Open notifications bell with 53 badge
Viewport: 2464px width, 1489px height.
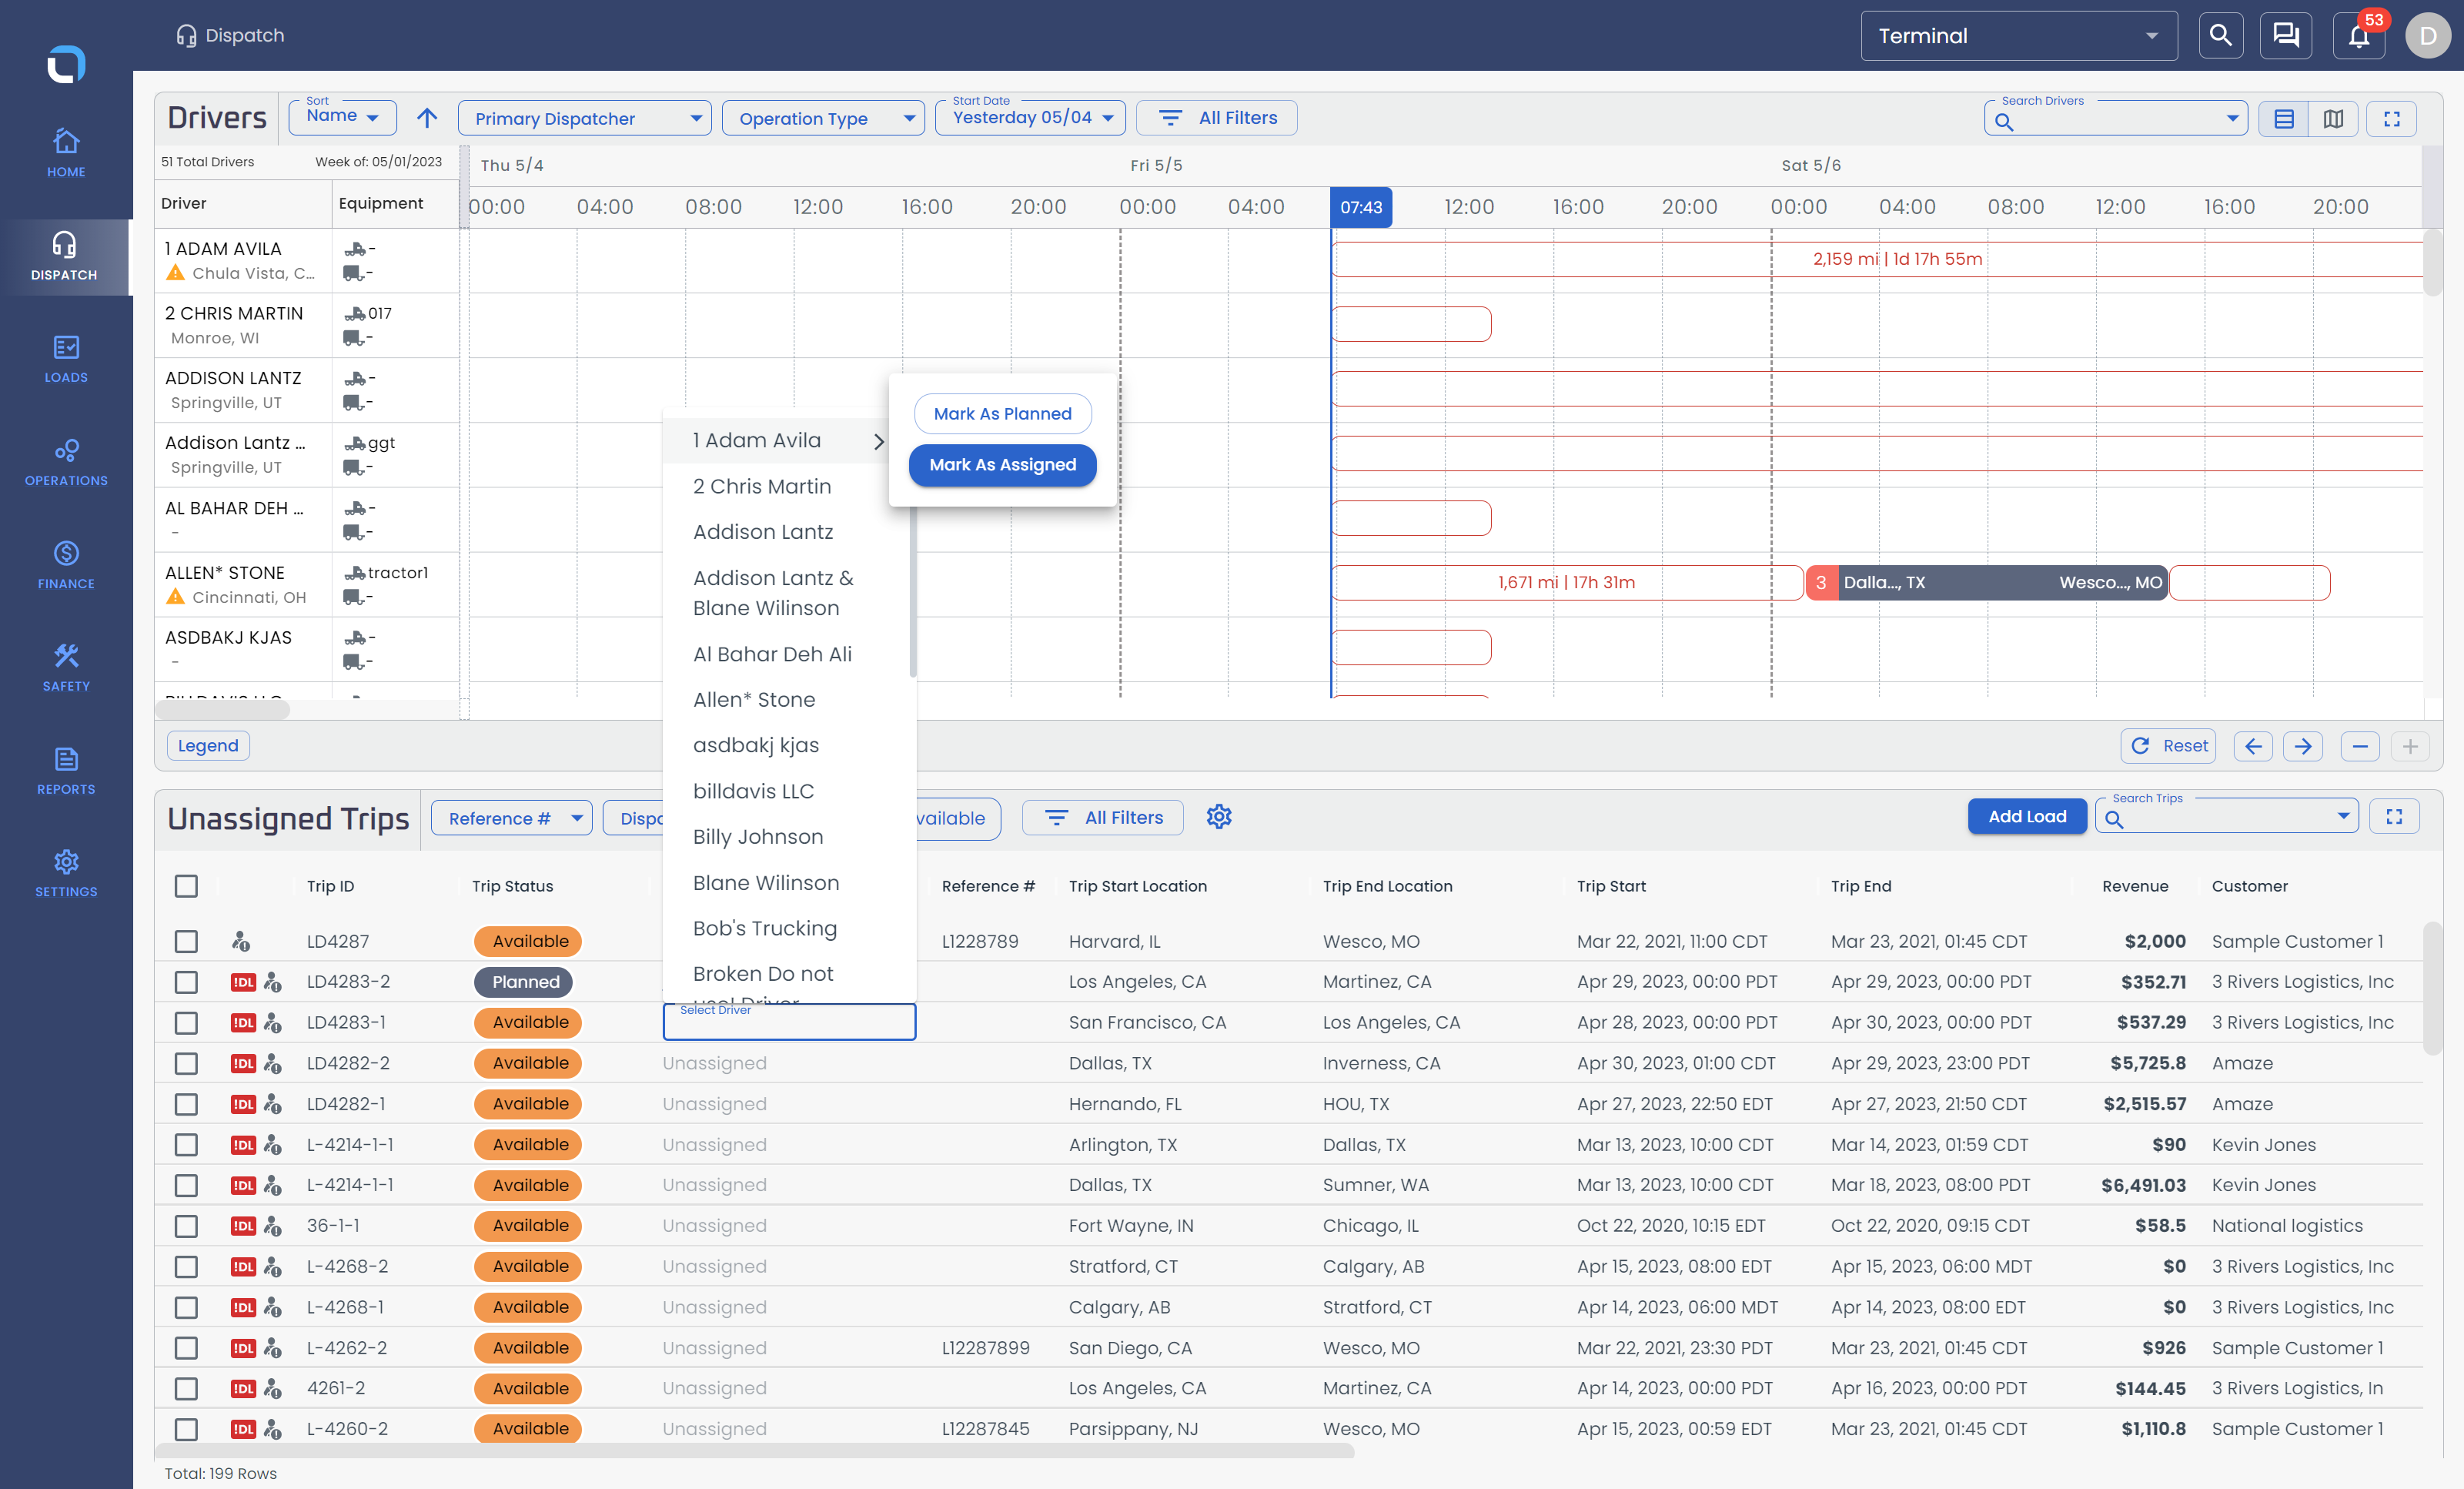[x=2359, y=36]
